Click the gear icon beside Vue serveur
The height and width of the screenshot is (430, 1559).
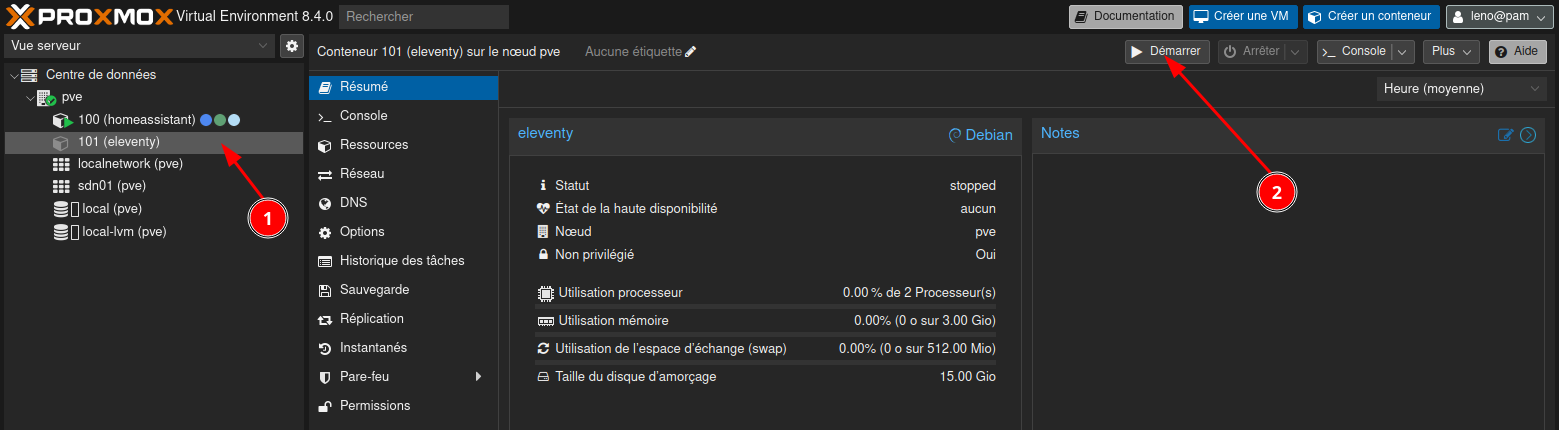[292, 46]
